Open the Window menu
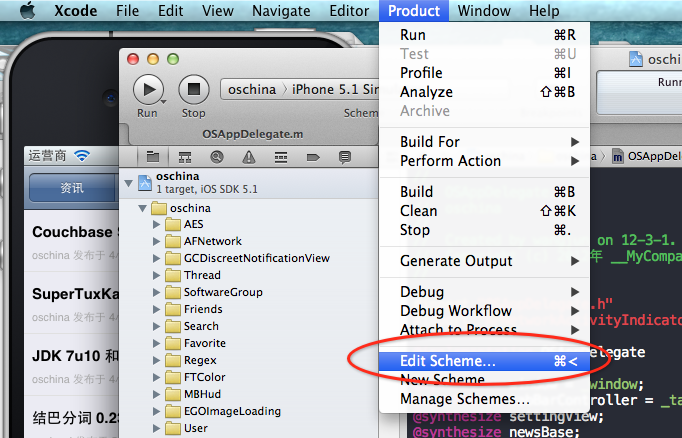682x438 pixels. pyautogui.click(x=484, y=10)
